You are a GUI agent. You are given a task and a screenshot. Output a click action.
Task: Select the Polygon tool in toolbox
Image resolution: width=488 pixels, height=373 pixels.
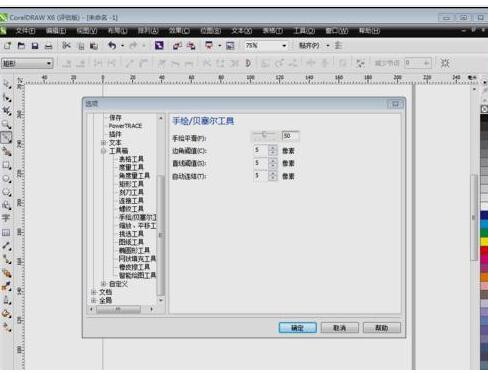tap(7, 192)
